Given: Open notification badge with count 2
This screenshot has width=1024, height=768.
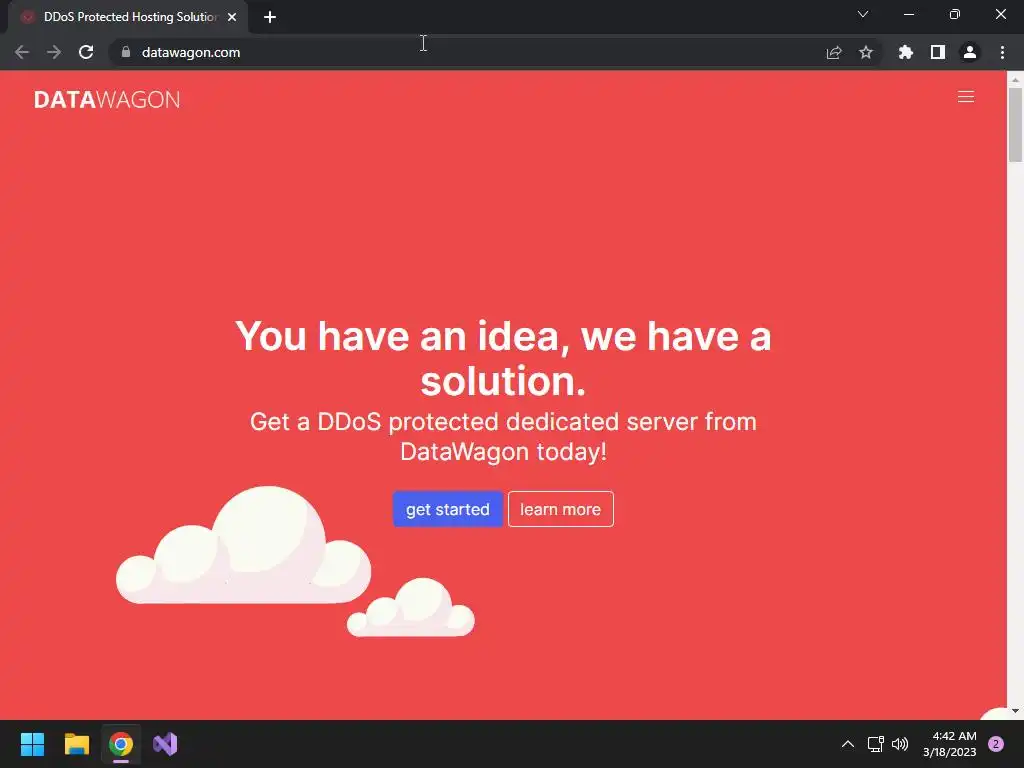Looking at the screenshot, I should click(x=996, y=744).
